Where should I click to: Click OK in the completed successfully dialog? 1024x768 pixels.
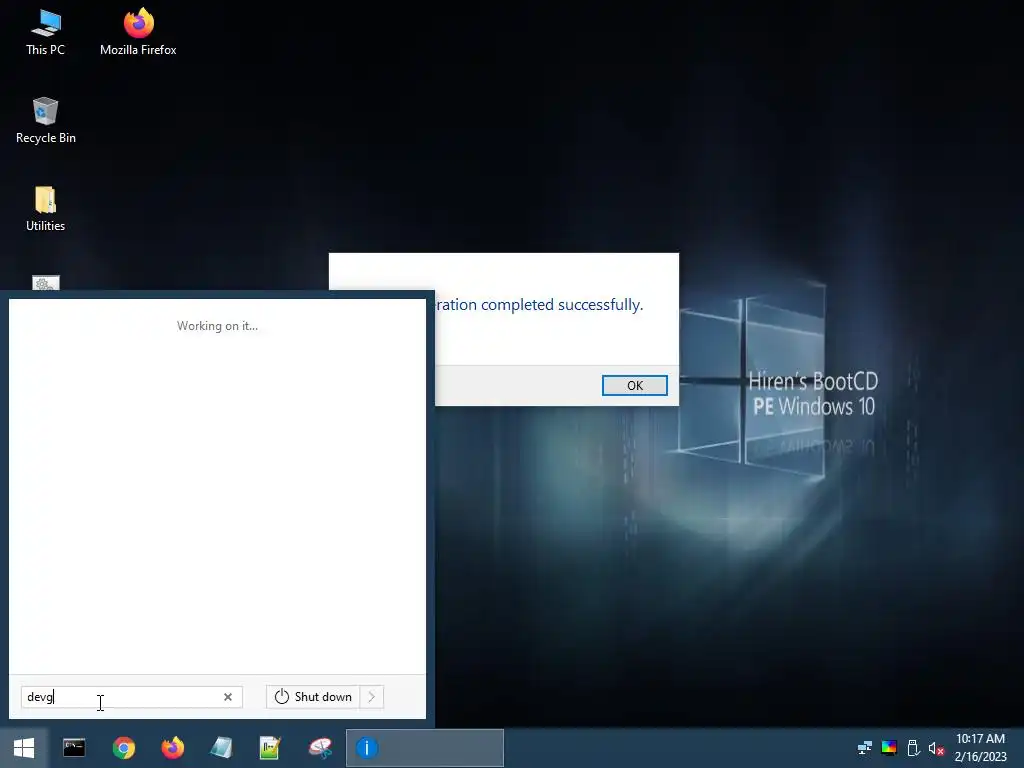[x=635, y=385]
